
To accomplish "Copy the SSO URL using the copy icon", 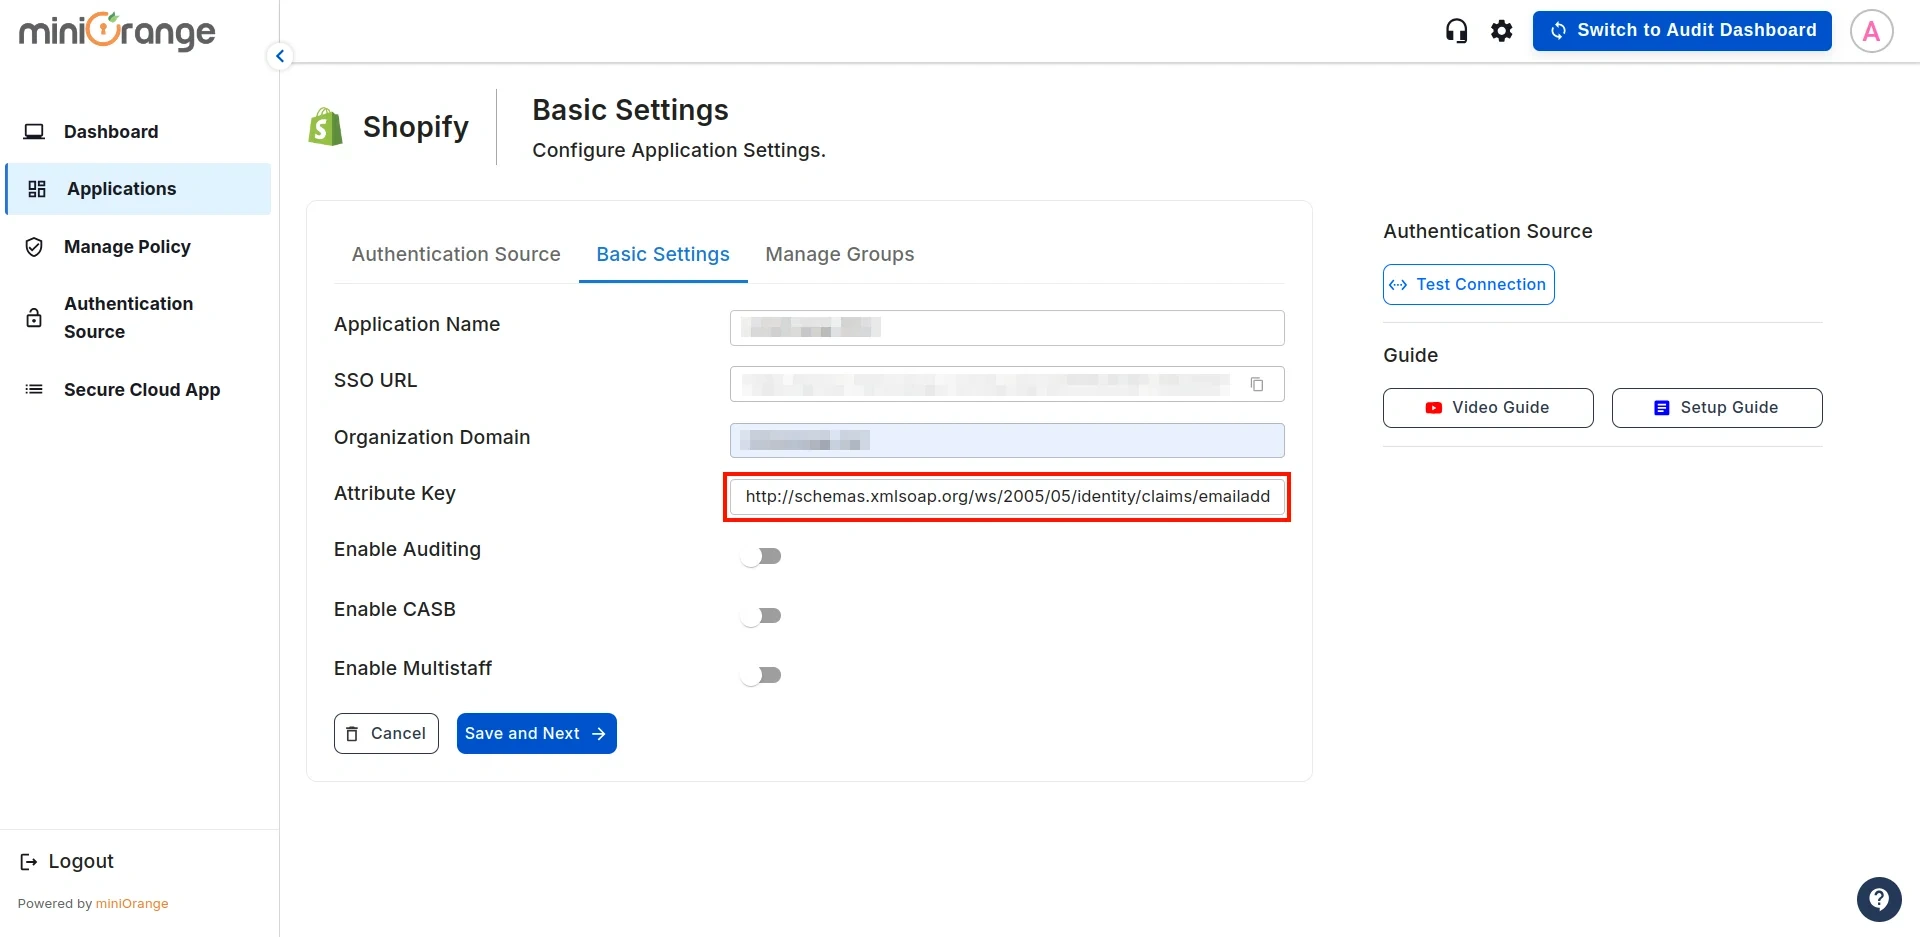I will tap(1257, 383).
